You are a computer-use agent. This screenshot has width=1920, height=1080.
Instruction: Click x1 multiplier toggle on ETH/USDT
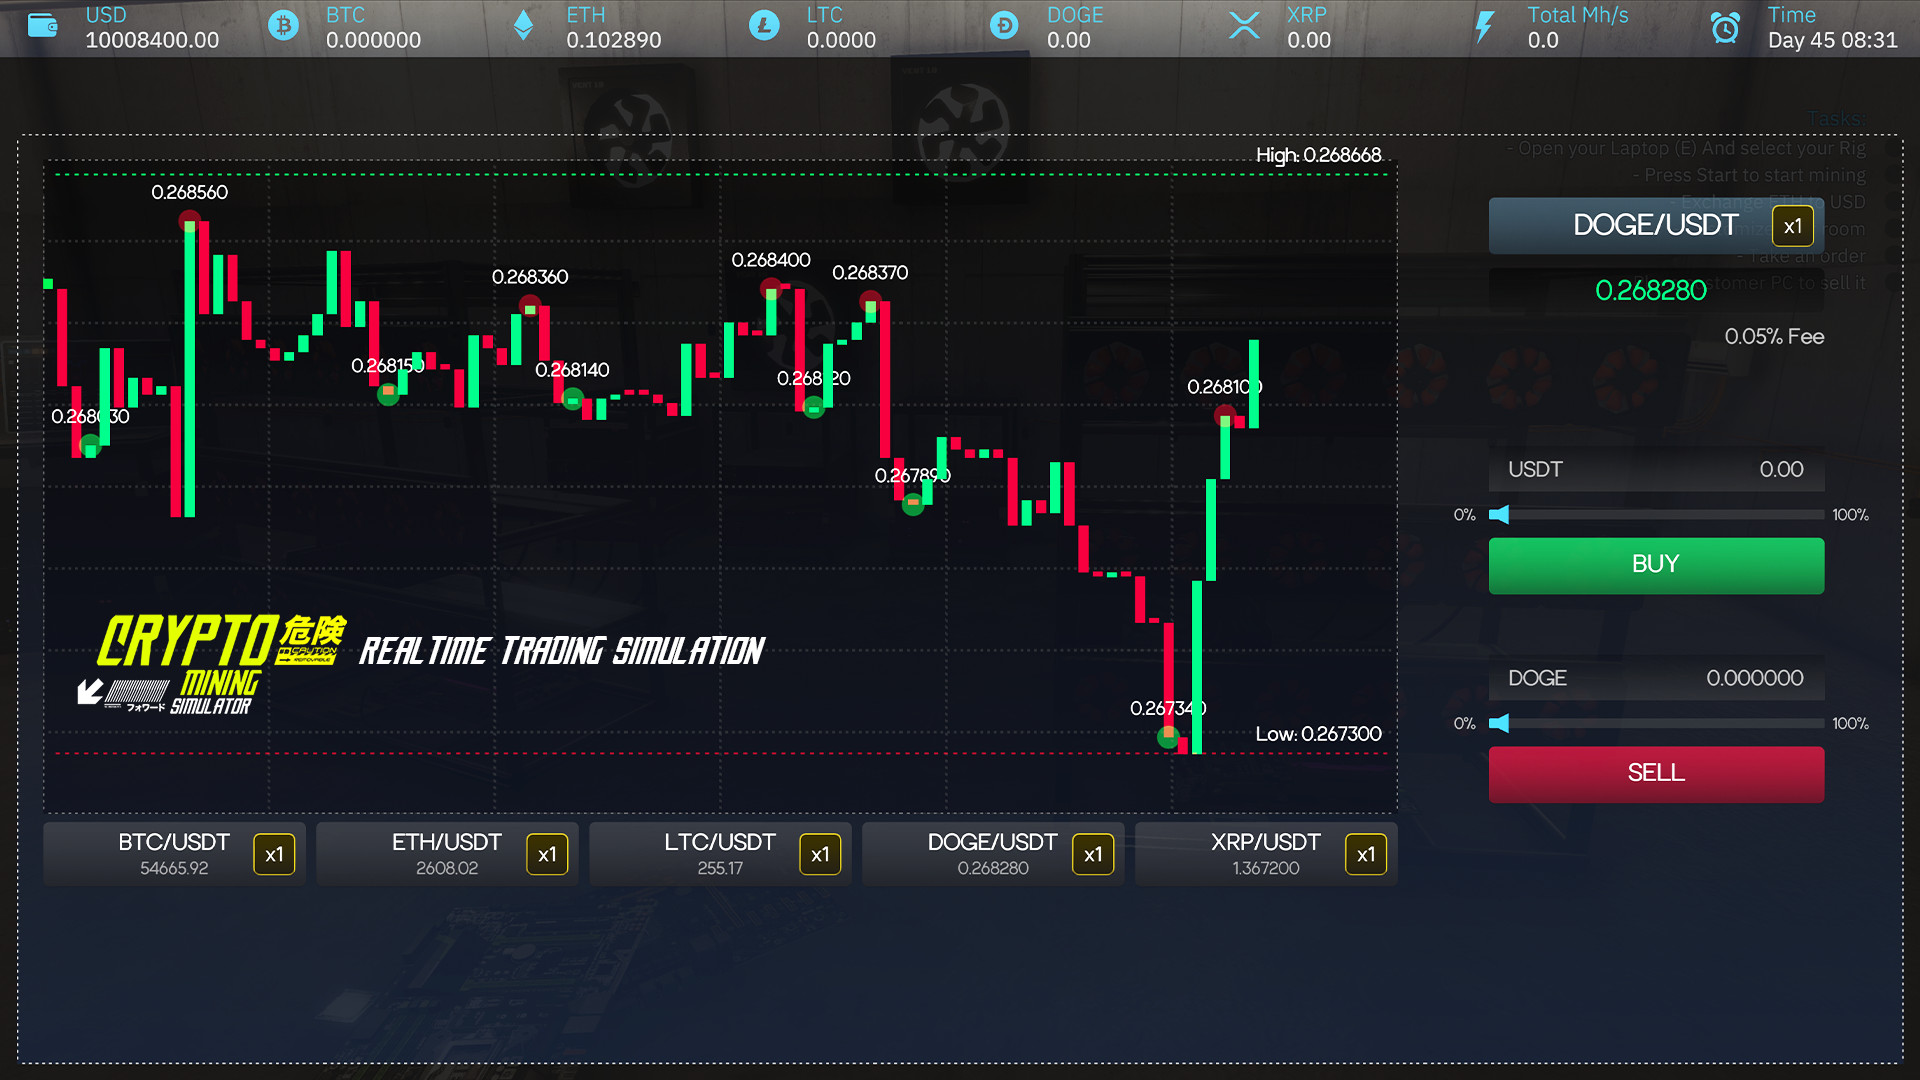(x=547, y=855)
